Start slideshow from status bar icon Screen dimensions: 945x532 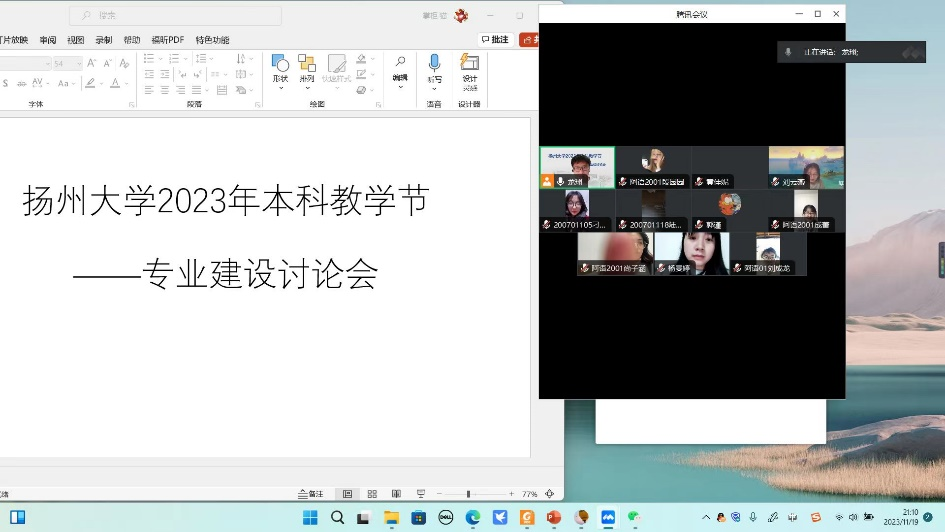tap(421, 494)
